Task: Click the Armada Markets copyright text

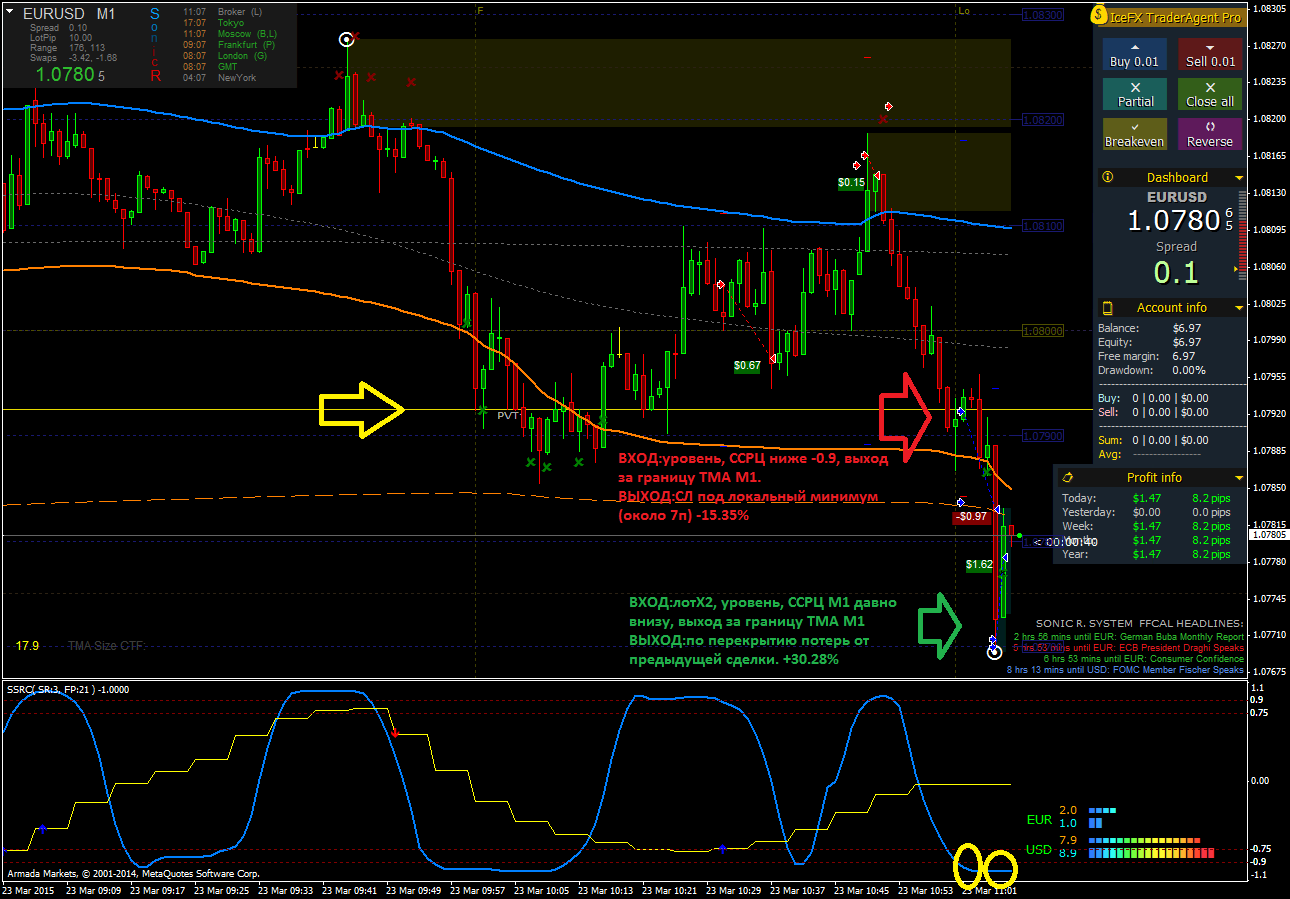Action: click(x=132, y=873)
